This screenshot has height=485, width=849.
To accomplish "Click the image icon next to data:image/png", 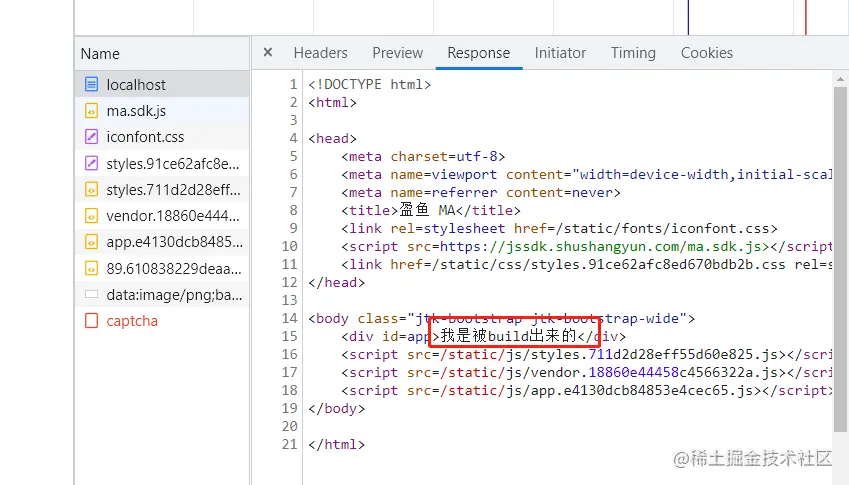I will point(92,294).
